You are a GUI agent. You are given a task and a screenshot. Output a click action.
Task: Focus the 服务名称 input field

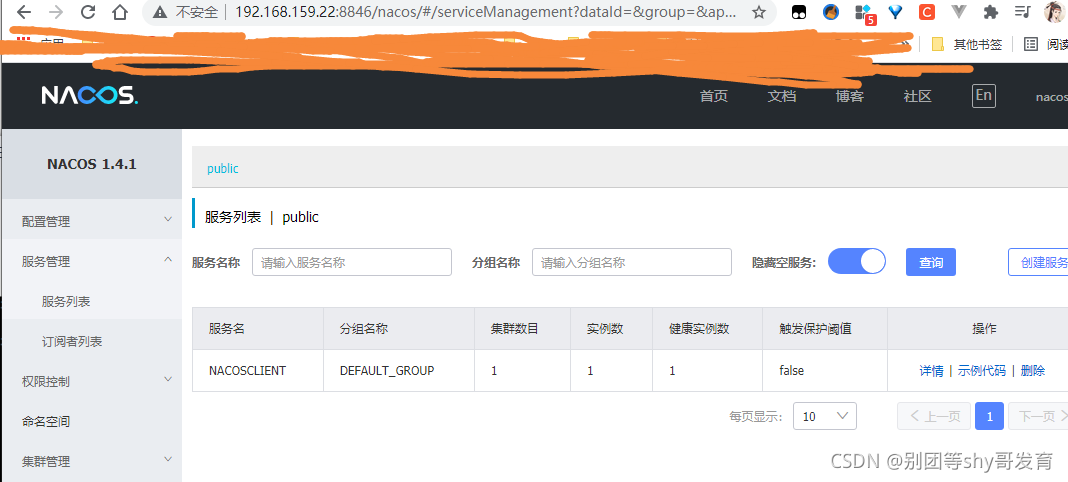351,262
